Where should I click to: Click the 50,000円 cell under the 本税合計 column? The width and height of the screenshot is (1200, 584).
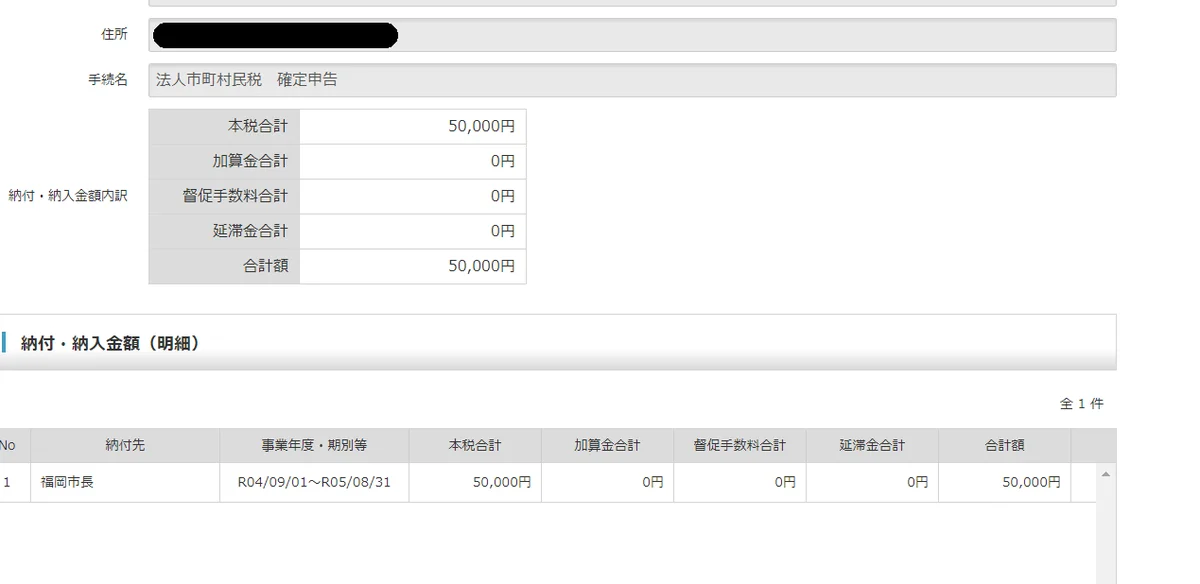point(475,482)
